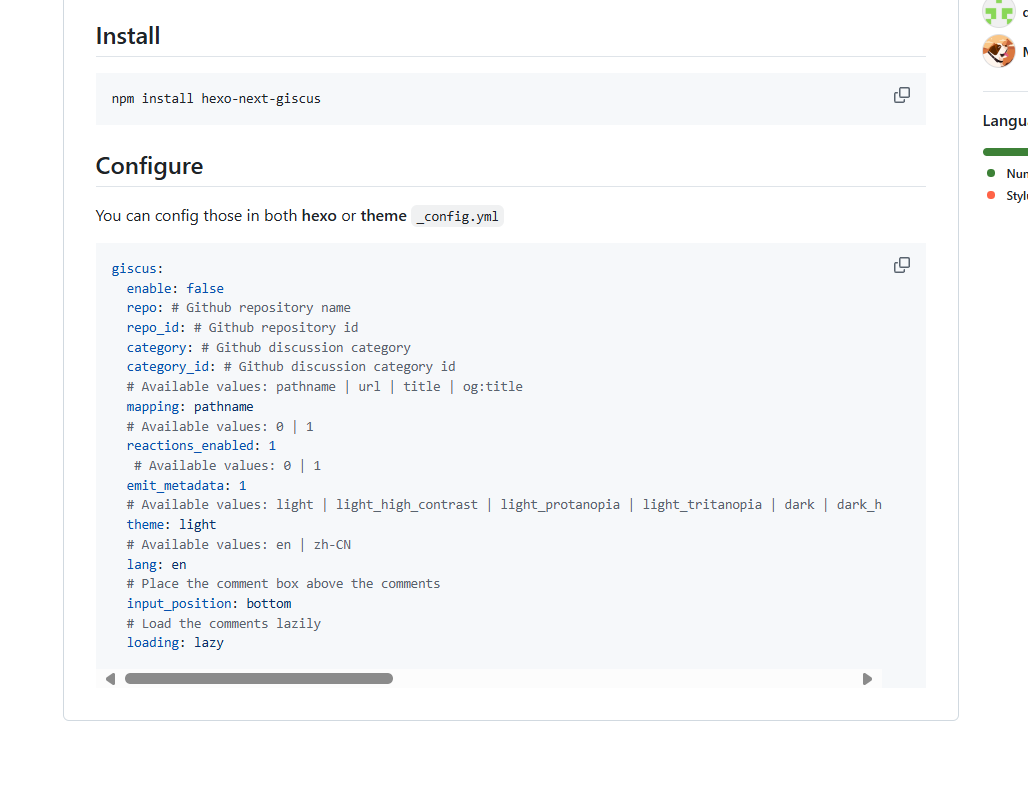Click the green language bar
This screenshot has height=788, width=1028.
coord(1005,152)
